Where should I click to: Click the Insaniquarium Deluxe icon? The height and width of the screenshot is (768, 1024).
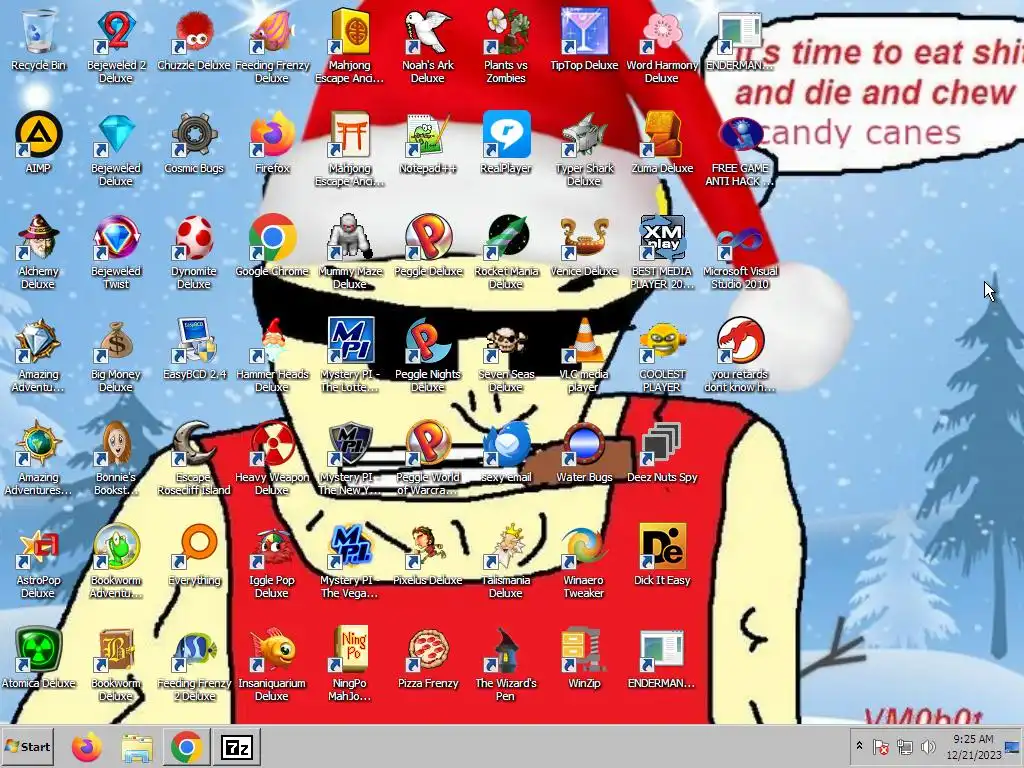click(272, 665)
